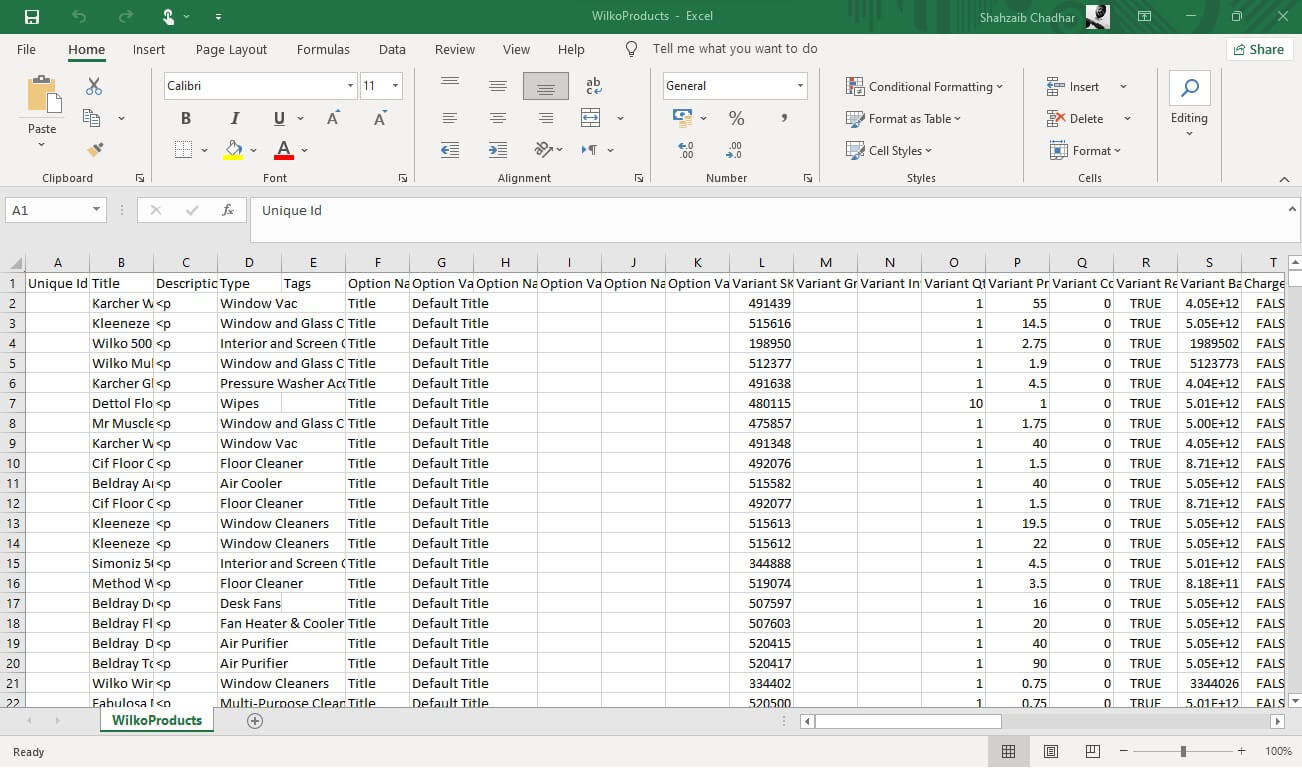Click the Save icon in title bar
The image size is (1302, 768).
coord(32,17)
